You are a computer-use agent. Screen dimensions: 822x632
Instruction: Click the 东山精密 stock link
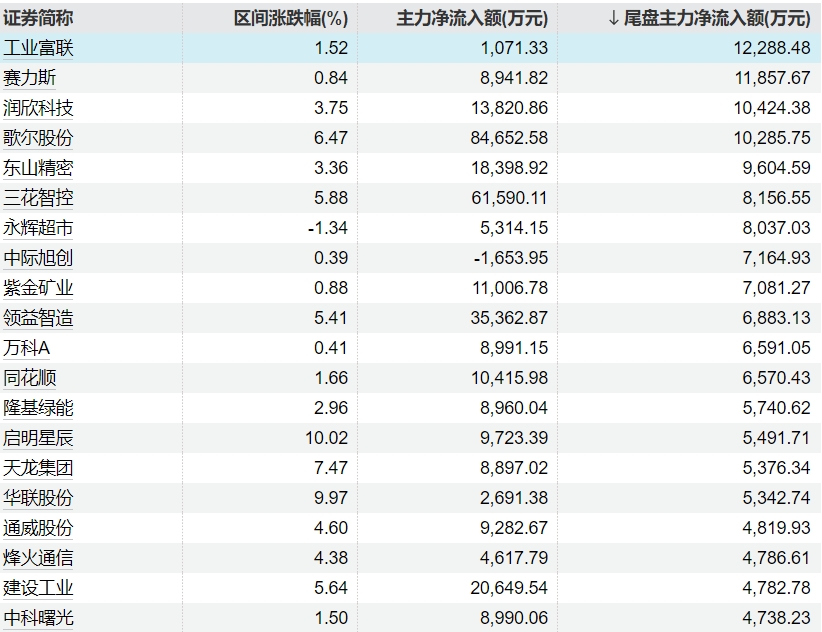coord(38,168)
